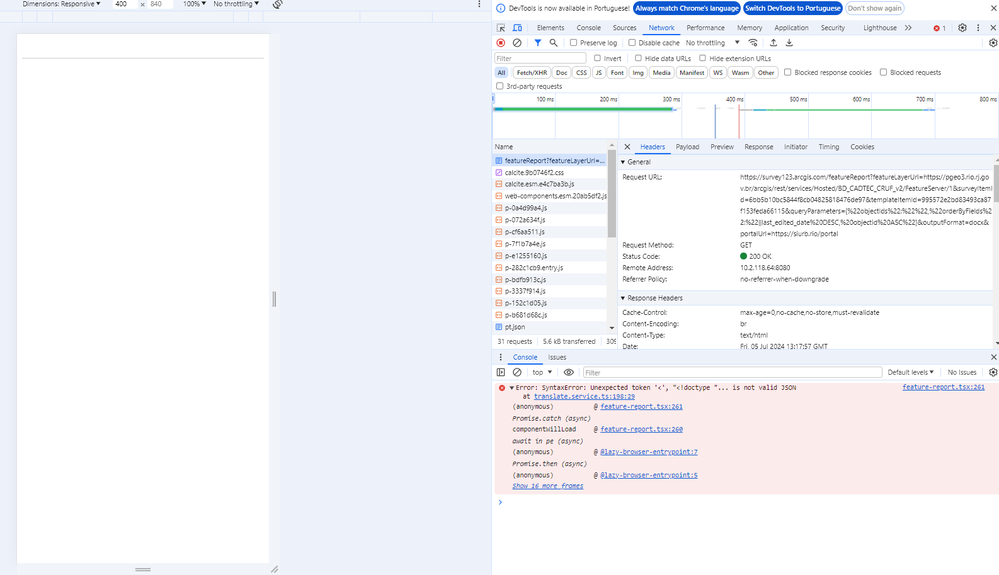Open network search magnifier icon
Viewport: 999px width, 575px height.
tap(554, 43)
